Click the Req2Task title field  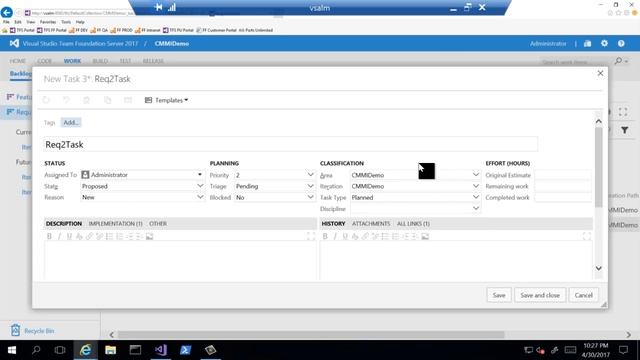(291, 144)
